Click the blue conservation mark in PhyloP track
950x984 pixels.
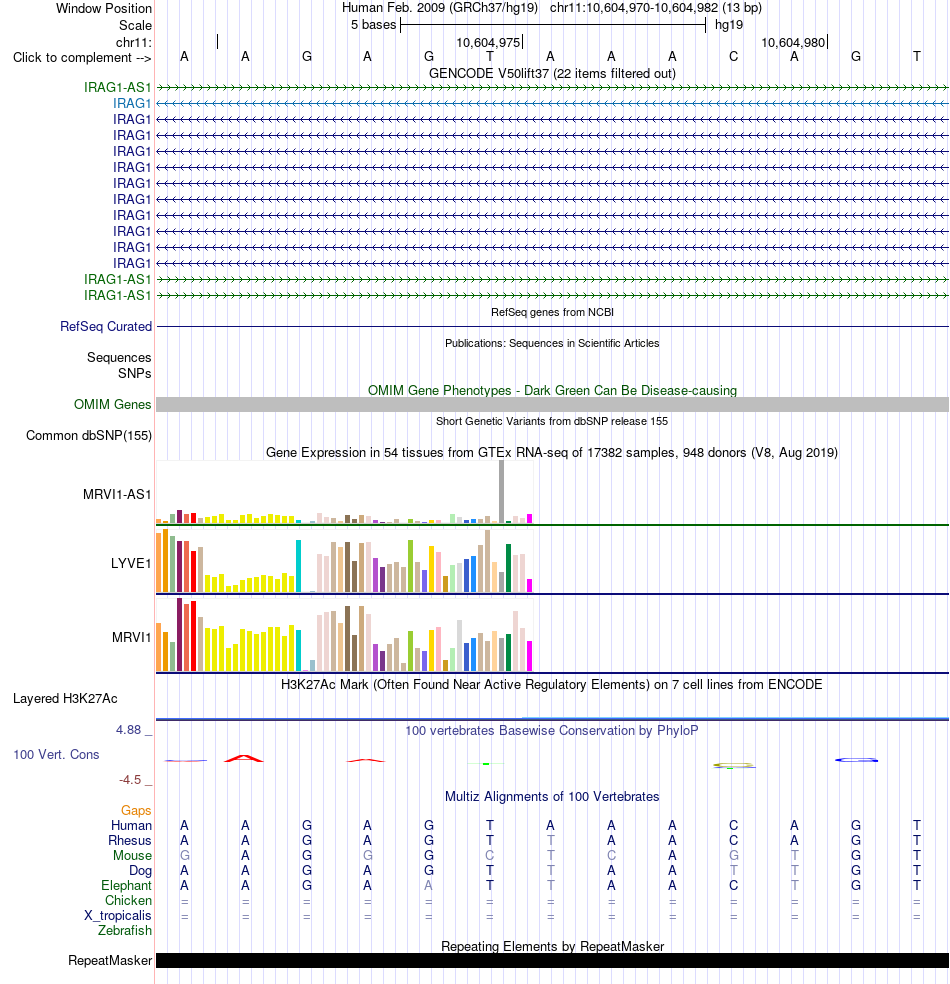click(x=856, y=760)
